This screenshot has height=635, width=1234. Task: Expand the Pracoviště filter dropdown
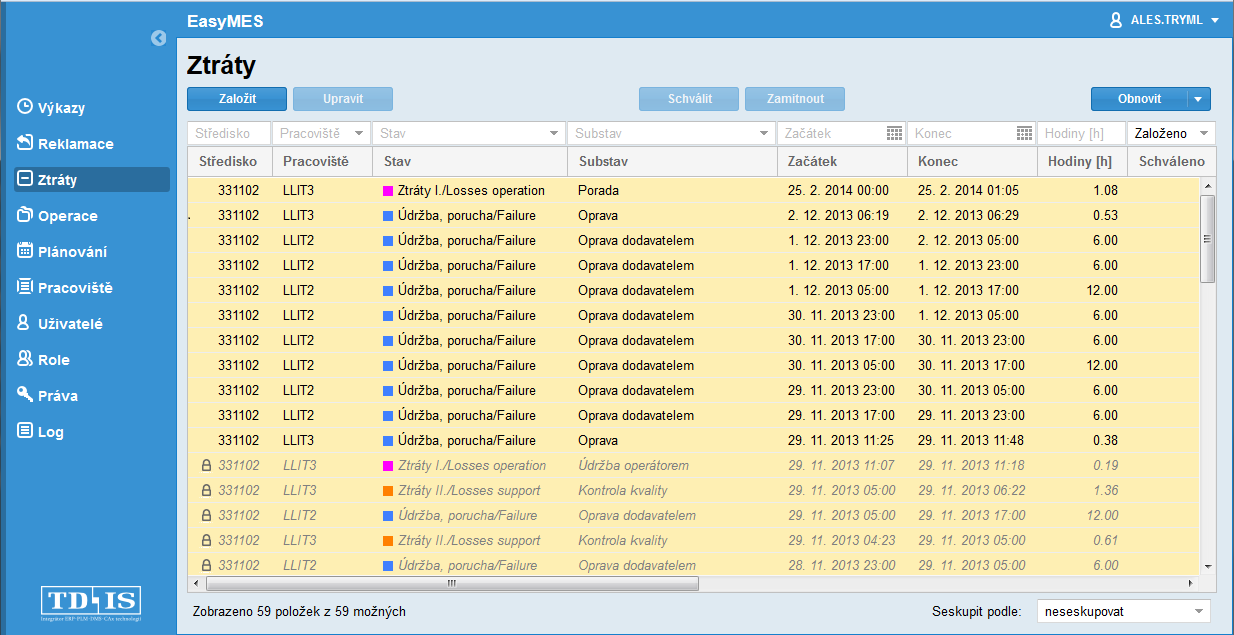pos(359,133)
